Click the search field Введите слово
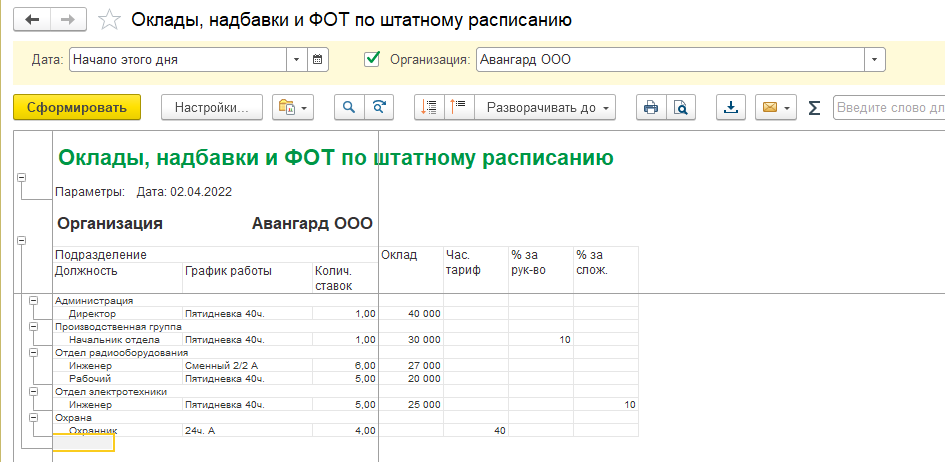This screenshot has height=462, width=945. point(889,108)
